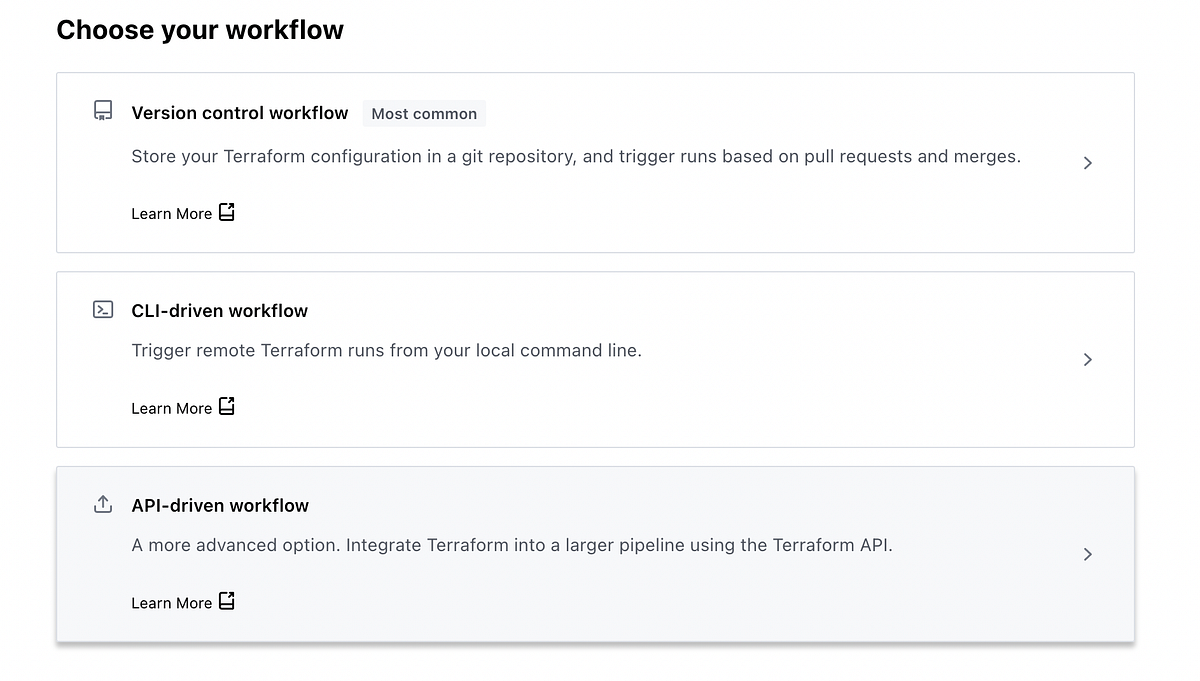Image resolution: width=1200 pixels, height=681 pixels.
Task: Click the chevron on the CLI-driven workflow card
Action: click(x=1087, y=359)
